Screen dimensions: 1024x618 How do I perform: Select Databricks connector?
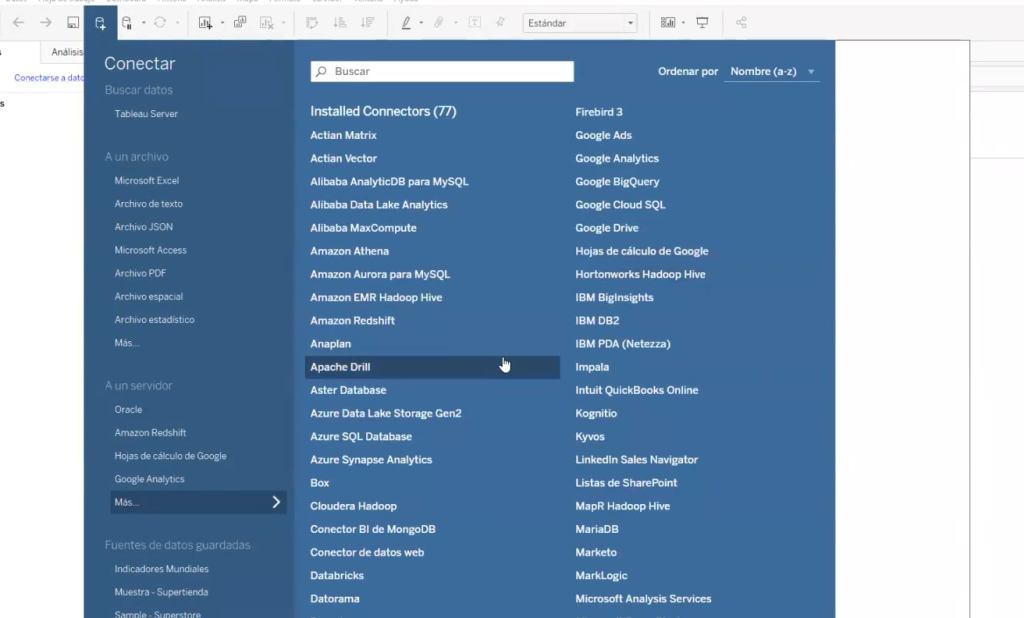(337, 576)
